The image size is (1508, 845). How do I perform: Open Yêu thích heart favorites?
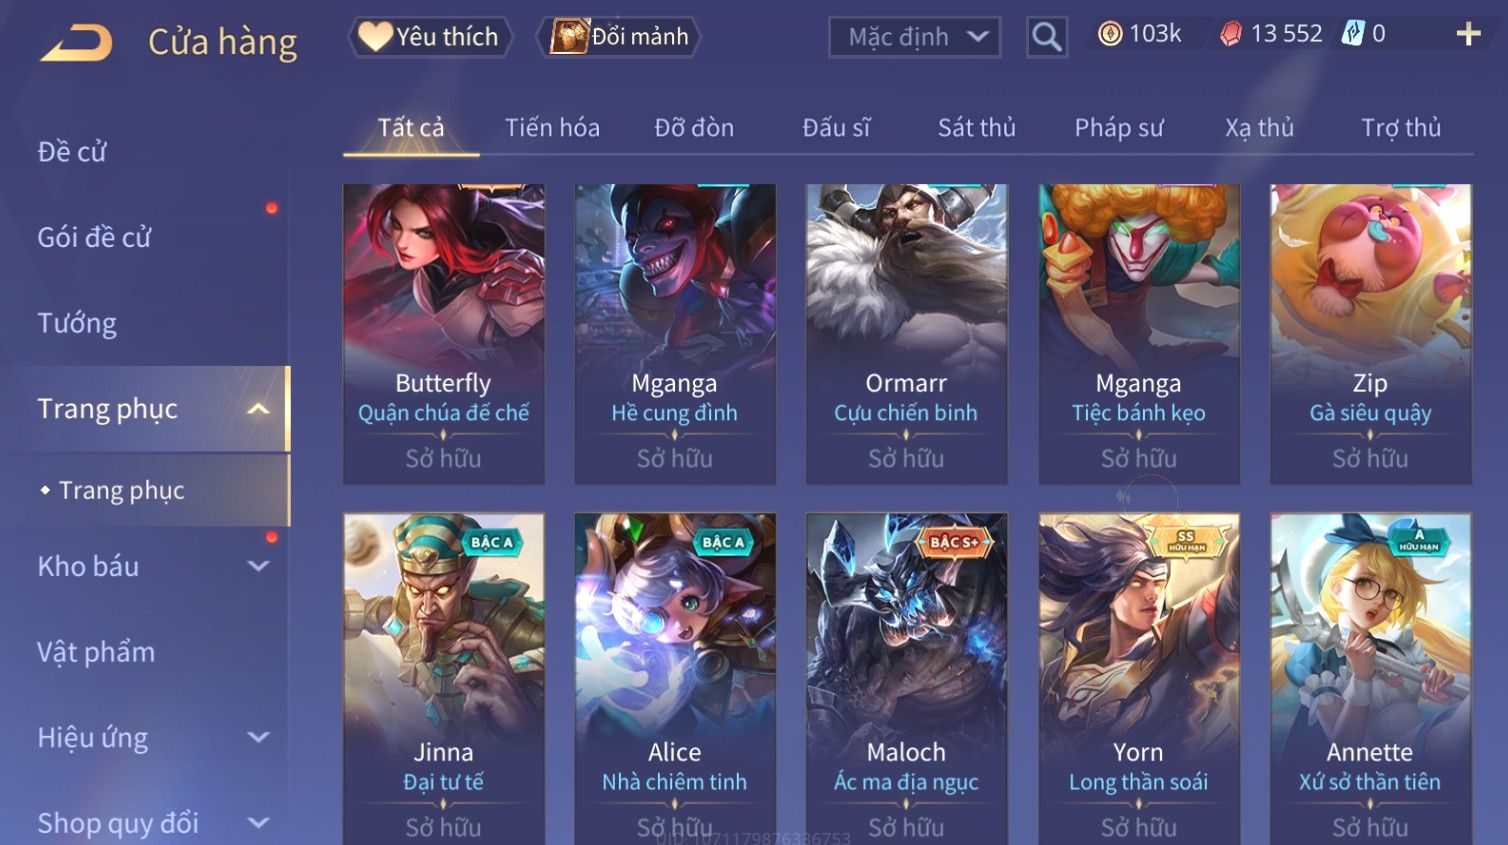pyautogui.click(x=430, y=37)
